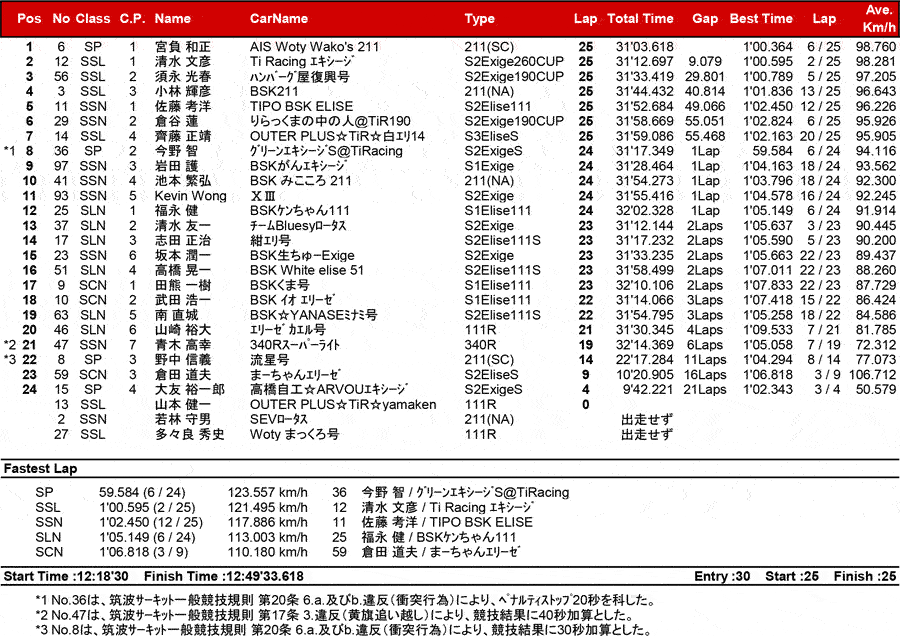Click car name 流星号

click(269, 360)
